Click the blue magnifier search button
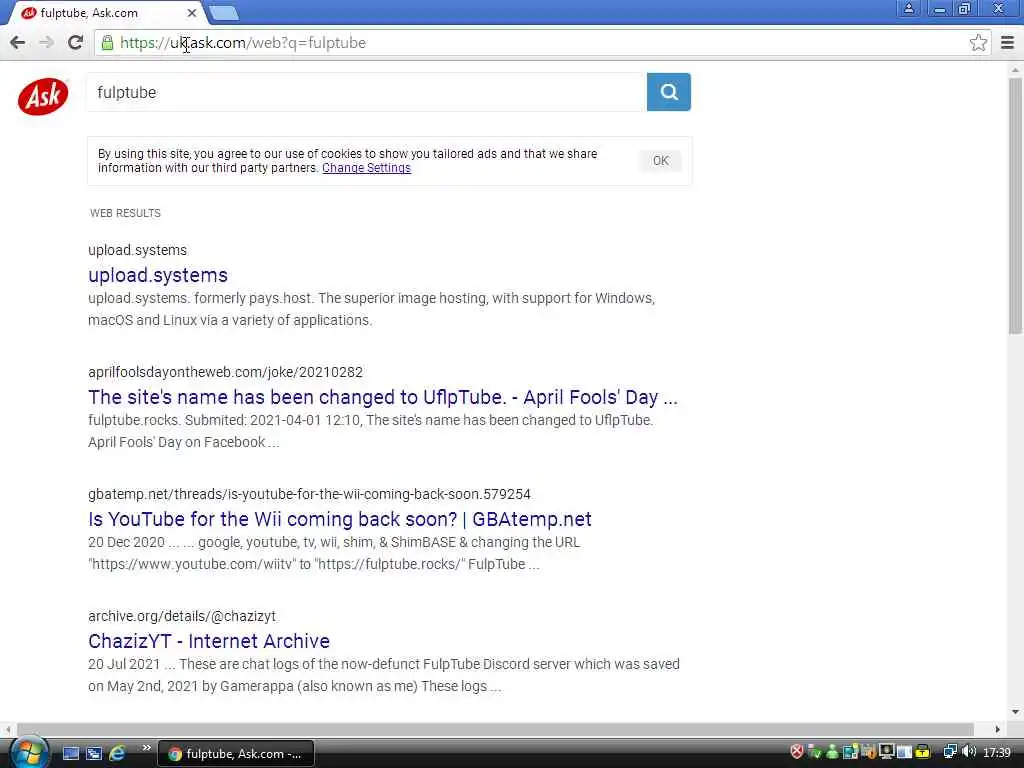The width and height of the screenshot is (1024, 768). [668, 92]
